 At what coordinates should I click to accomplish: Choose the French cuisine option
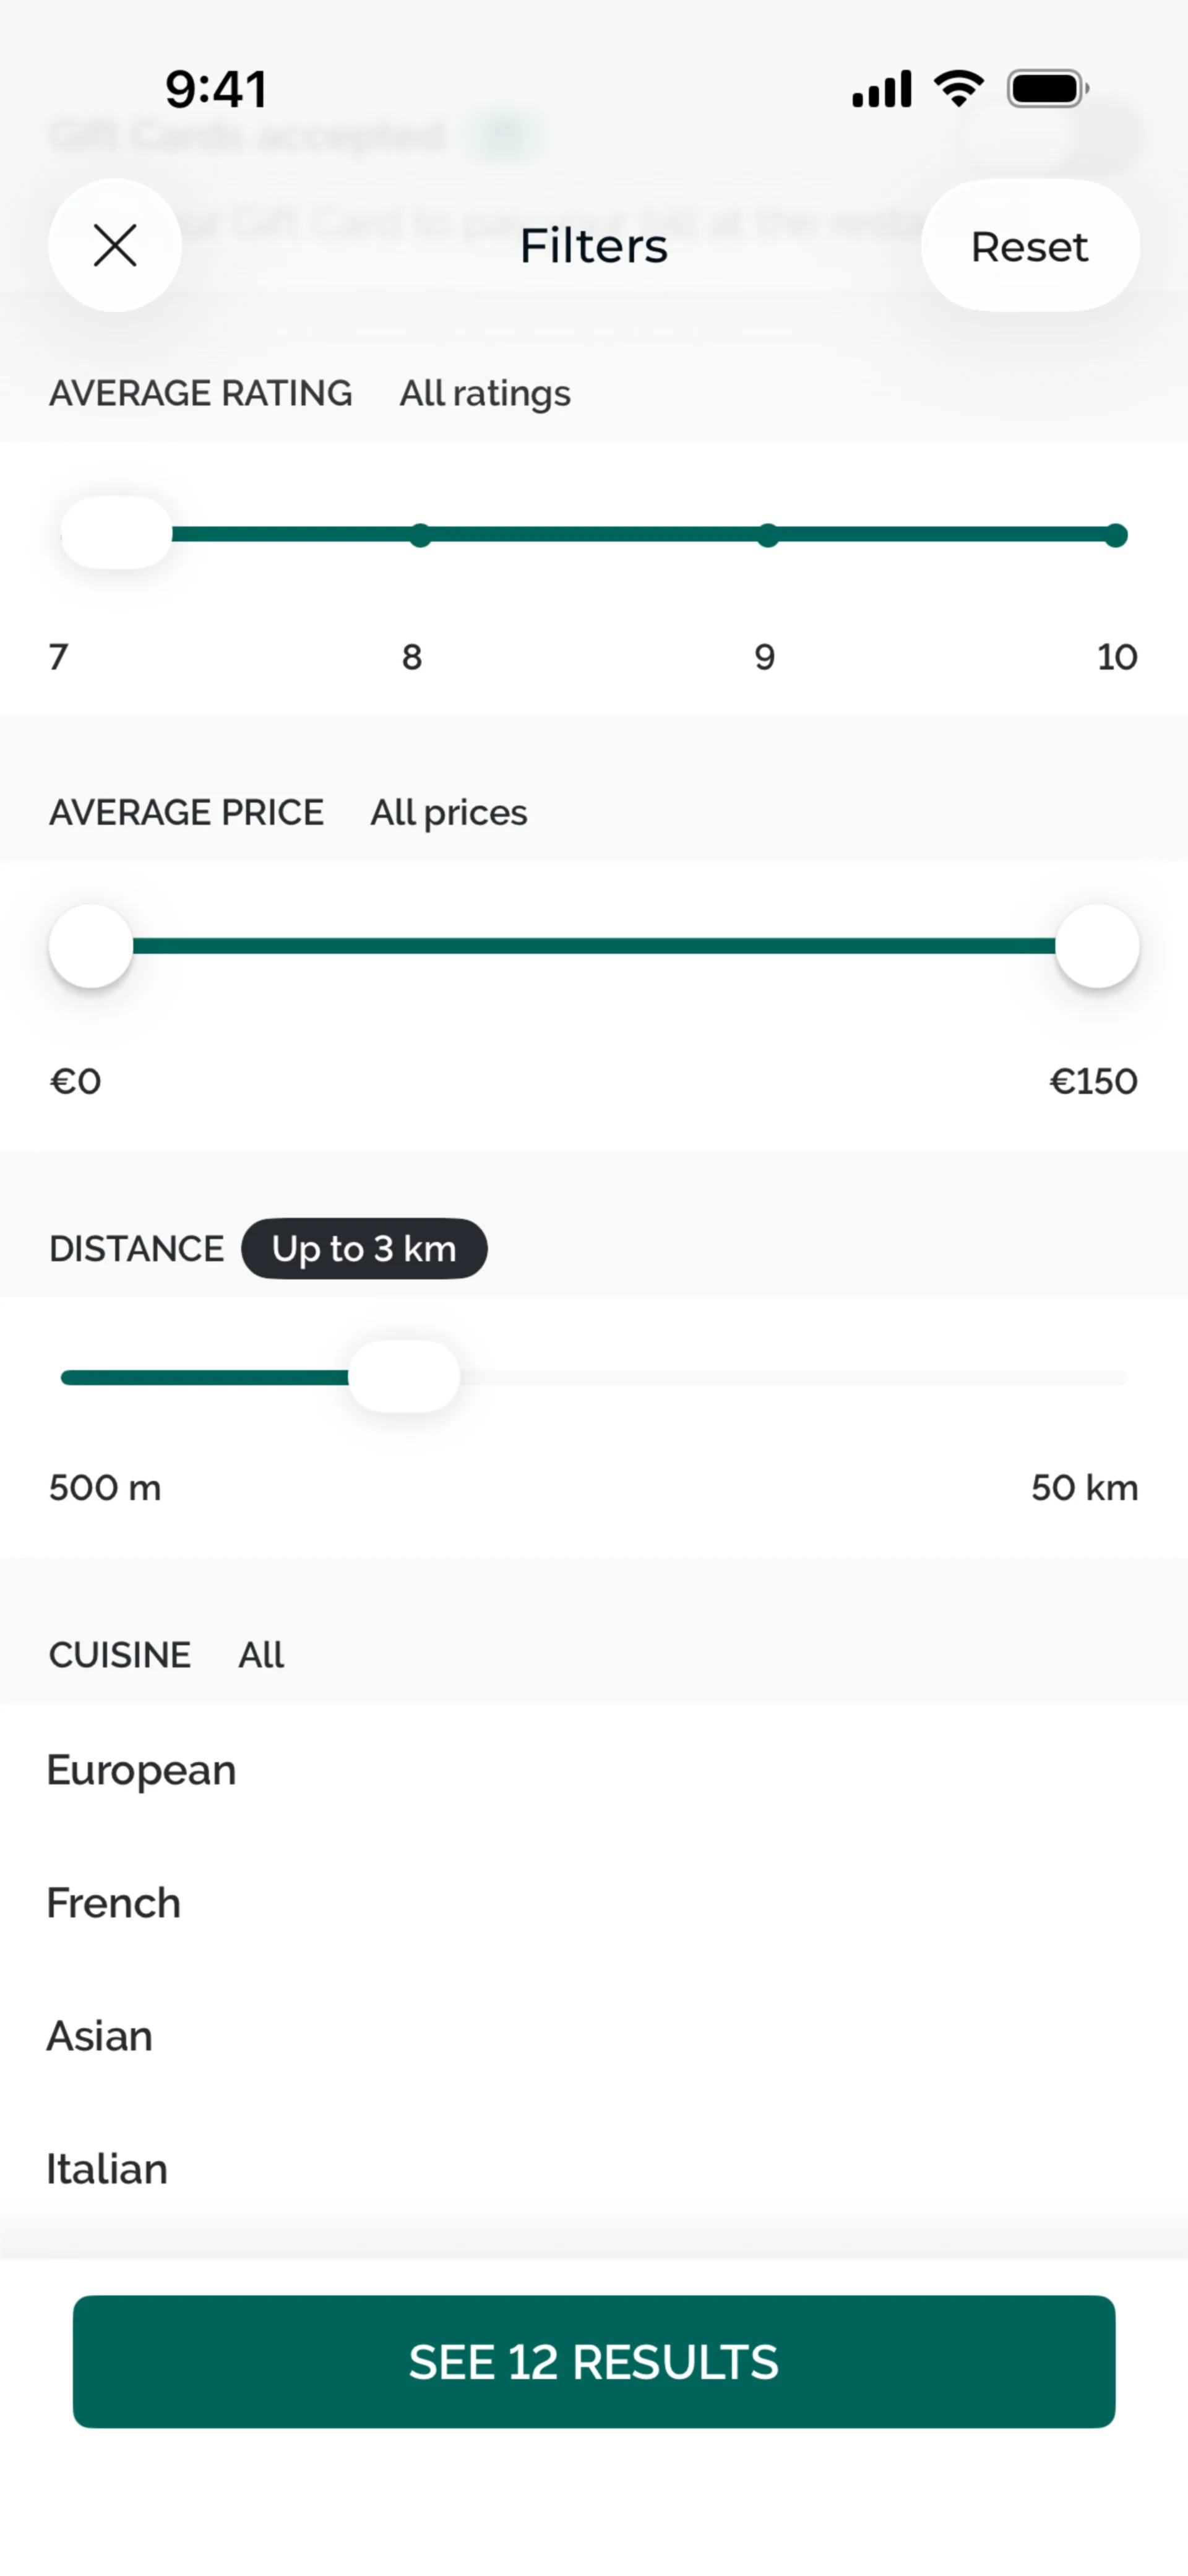coord(114,1903)
